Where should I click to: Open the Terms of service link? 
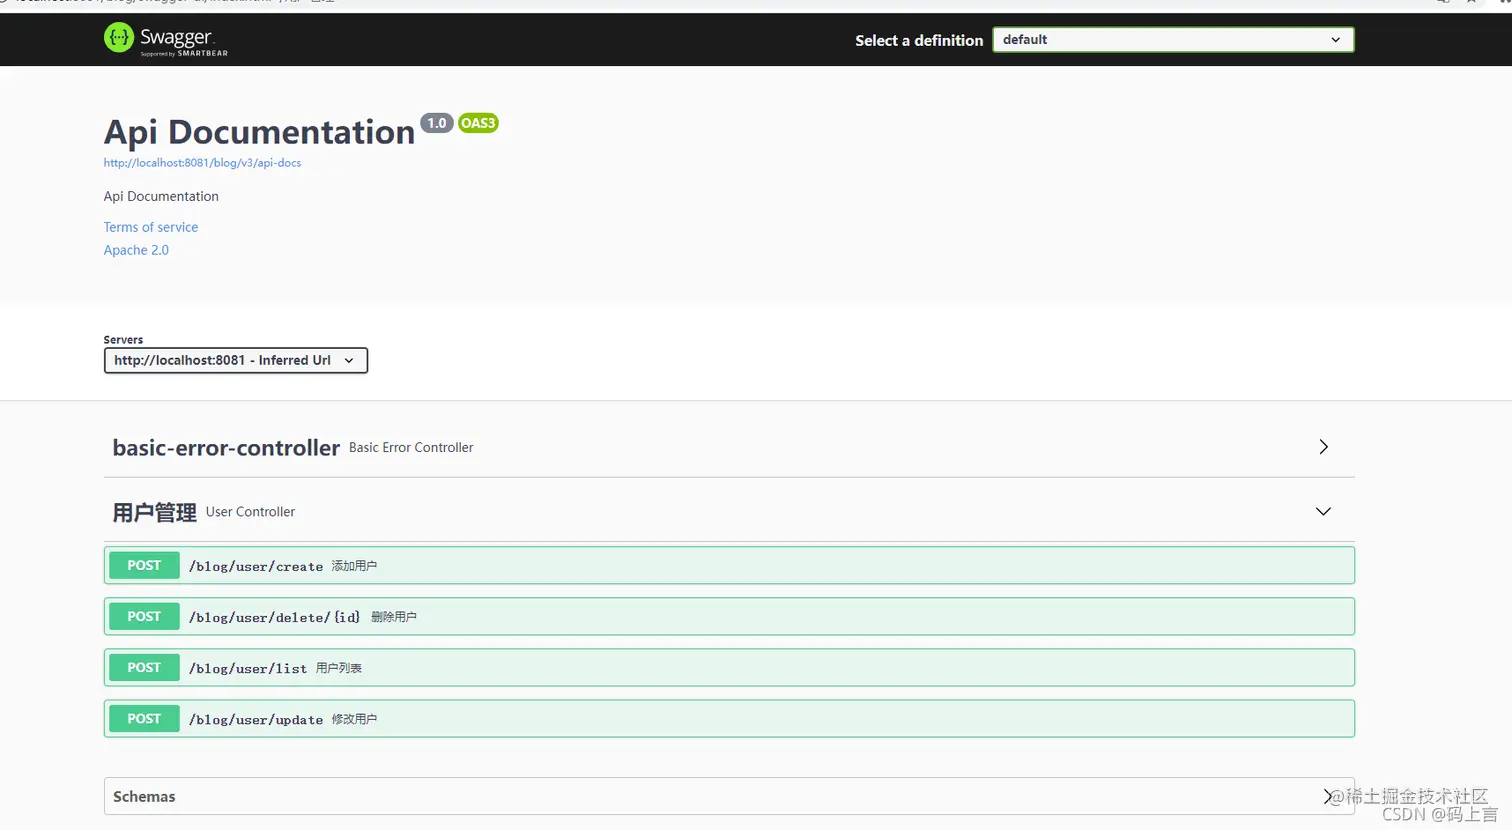tap(151, 227)
